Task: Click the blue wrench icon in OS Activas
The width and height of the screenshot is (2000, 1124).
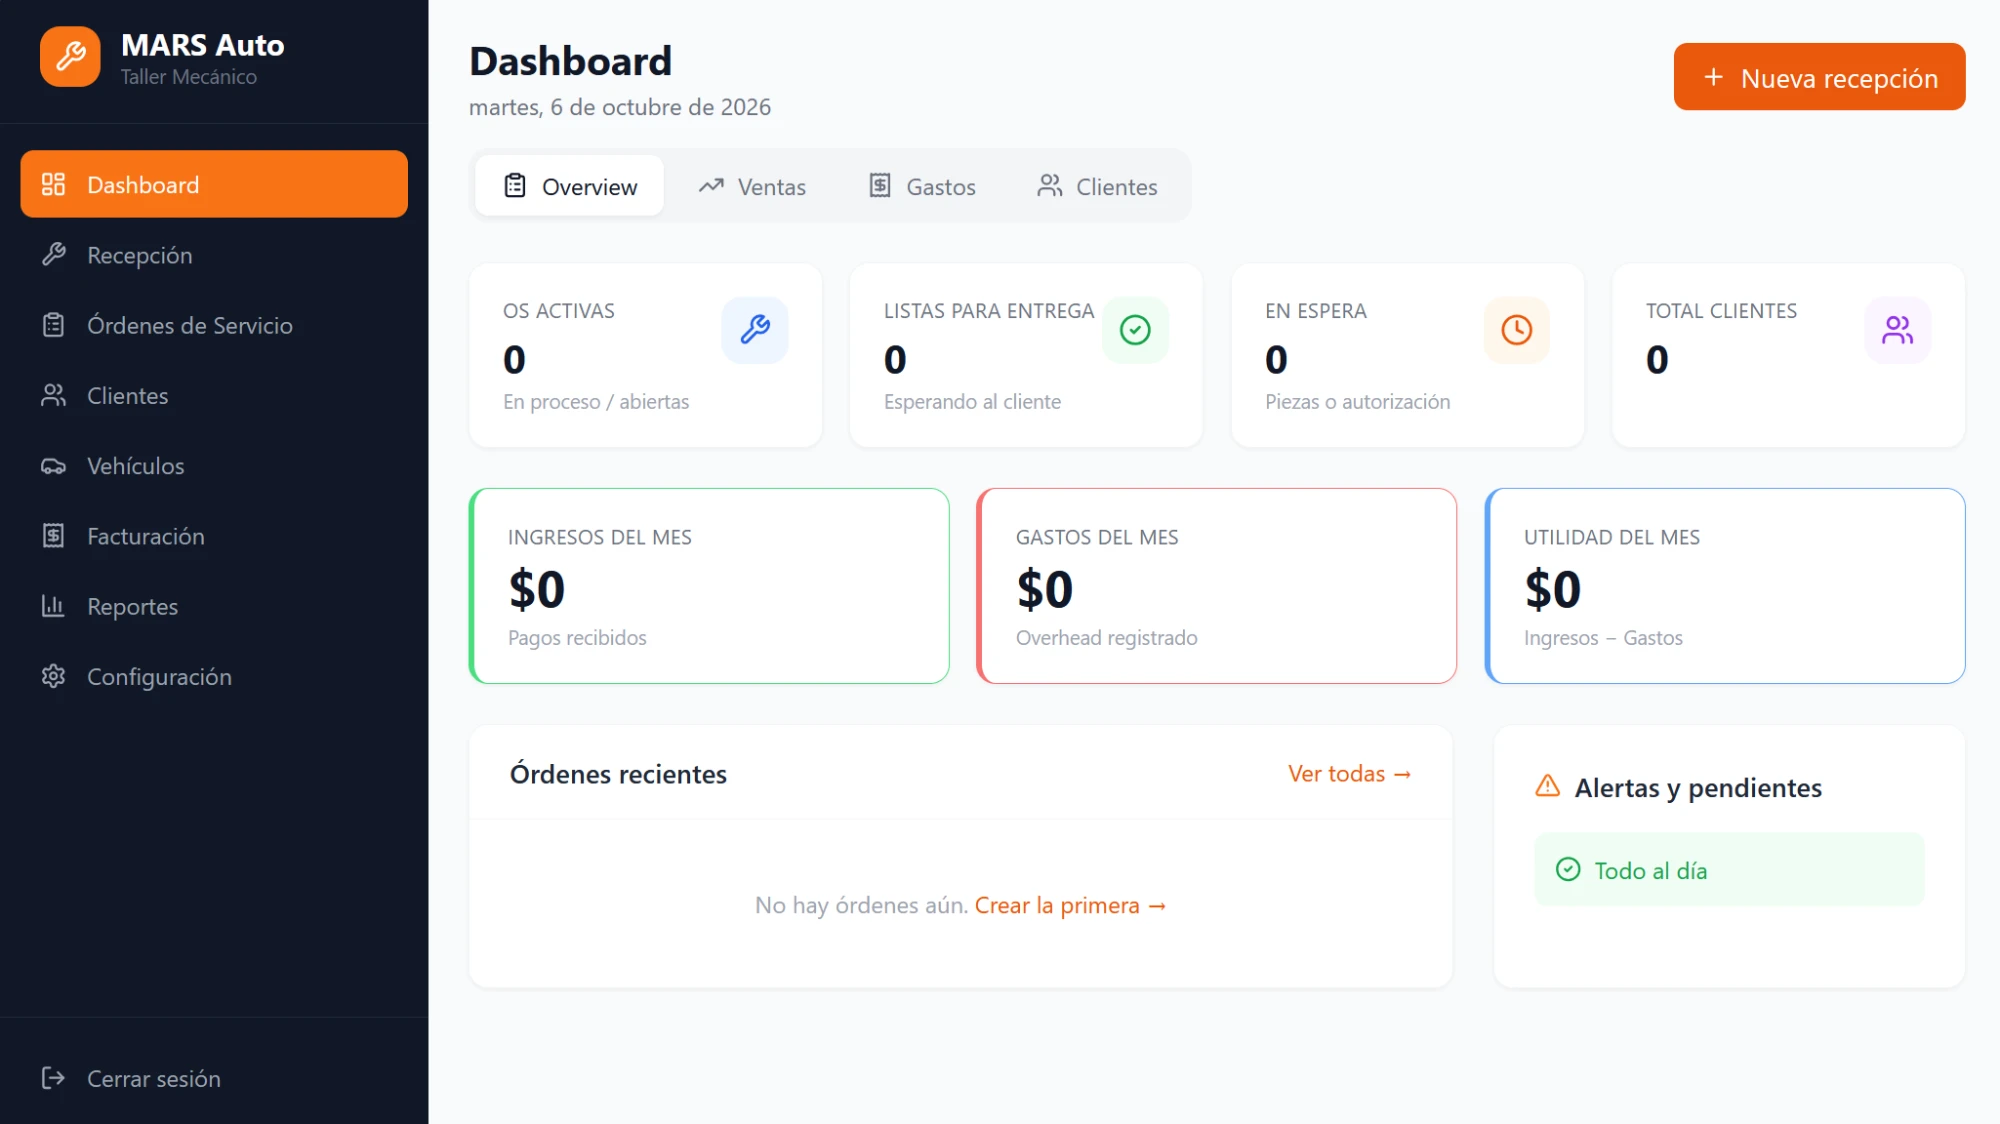Action: coord(755,330)
